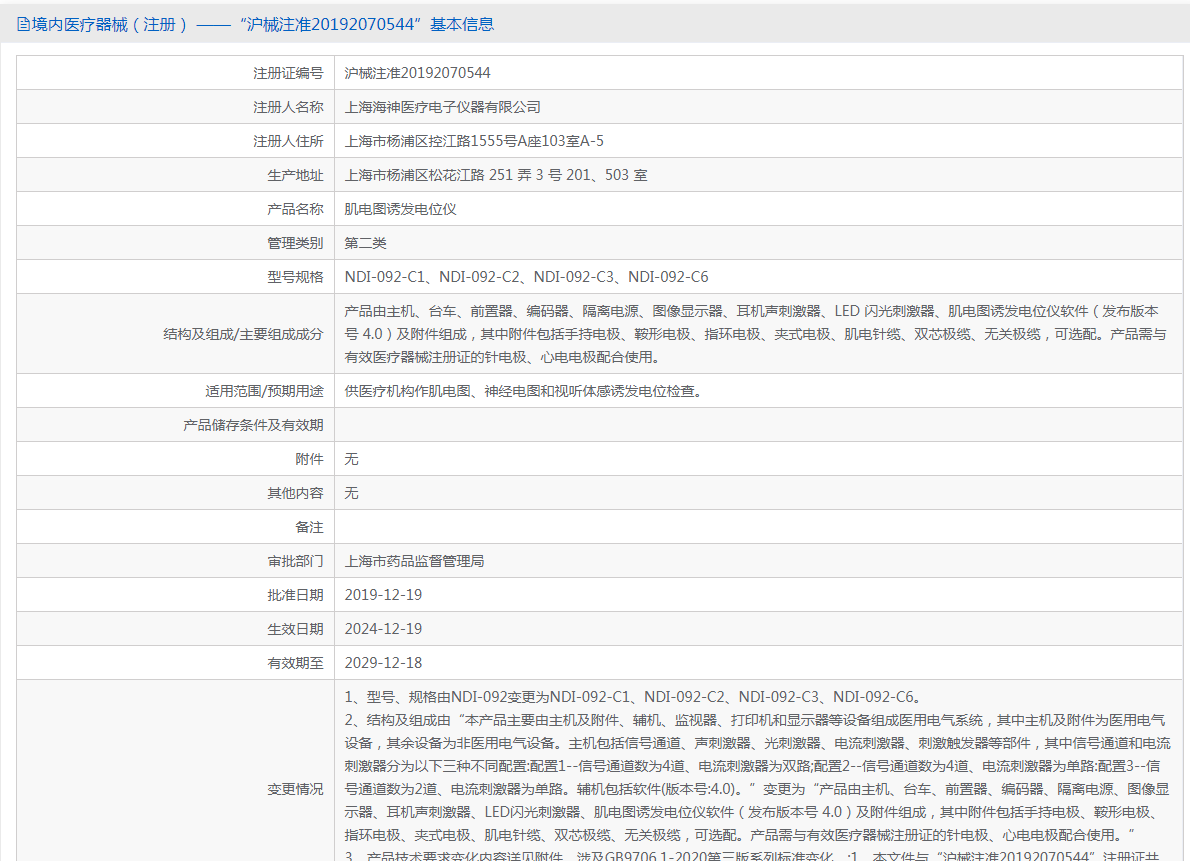Select the expiry date 2029-12-18
Viewport: 1190px width, 861px height.
coord(383,664)
